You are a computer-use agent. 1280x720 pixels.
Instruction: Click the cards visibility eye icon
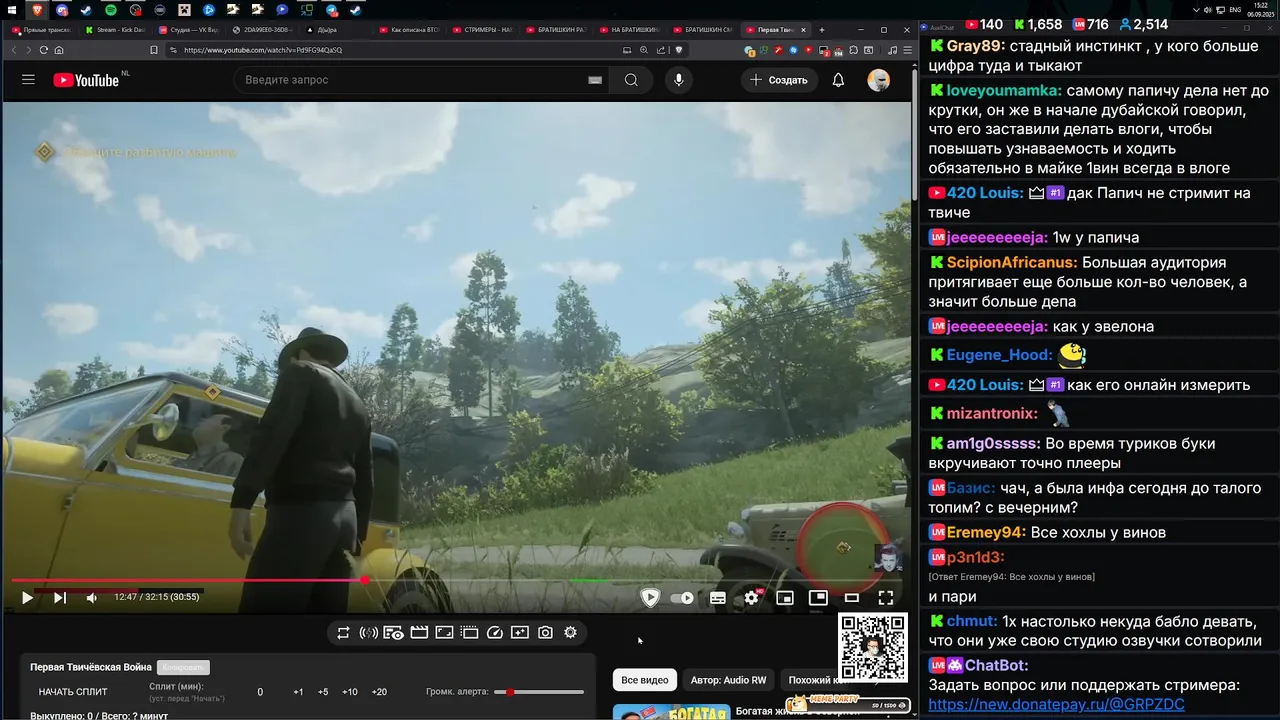pos(394,633)
